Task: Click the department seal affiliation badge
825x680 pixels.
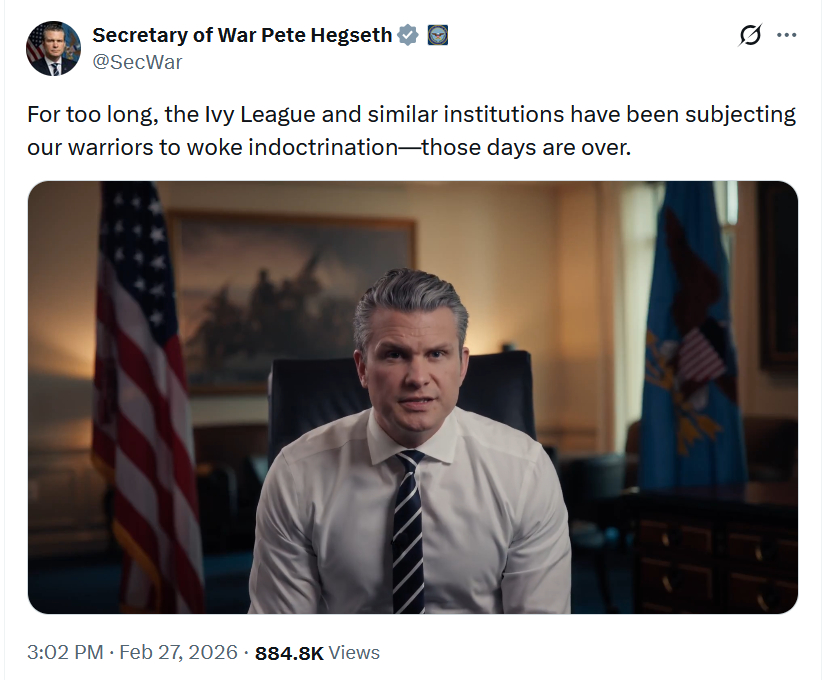Action: tap(437, 35)
